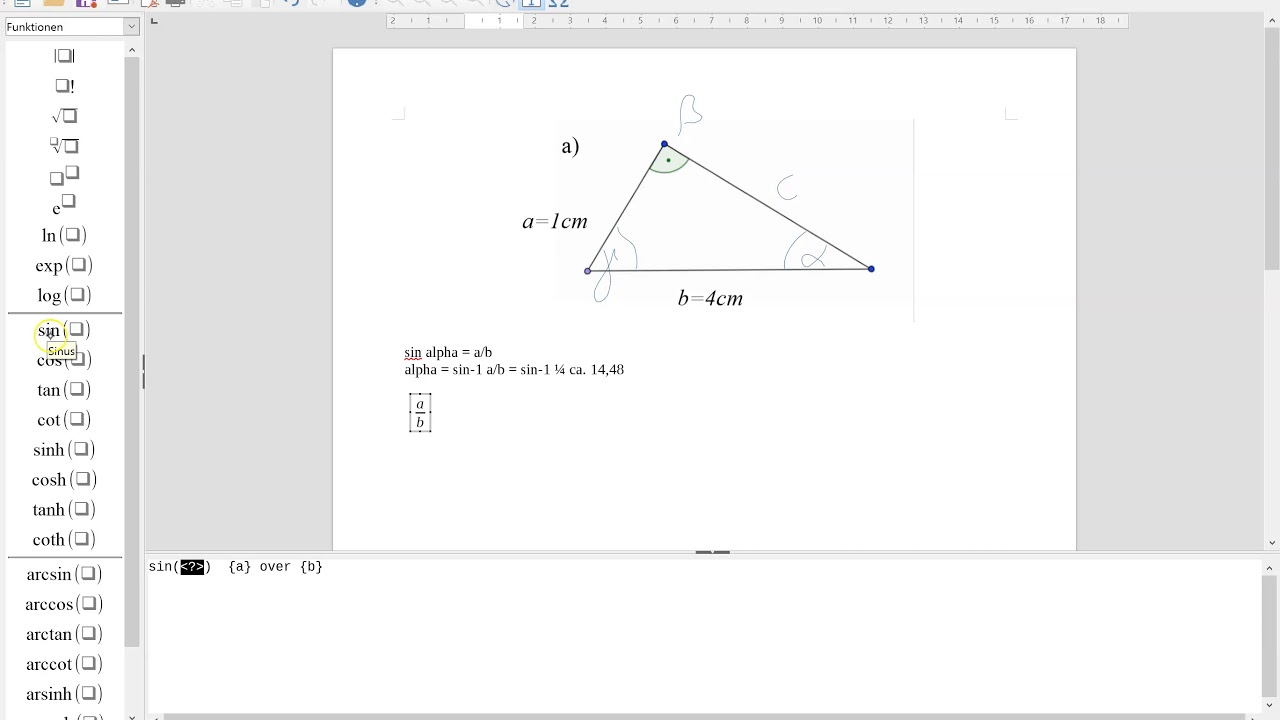Click the 'a=1cm' label in the diagram
Image resolution: width=1280 pixels, height=720 pixels.
click(555, 222)
